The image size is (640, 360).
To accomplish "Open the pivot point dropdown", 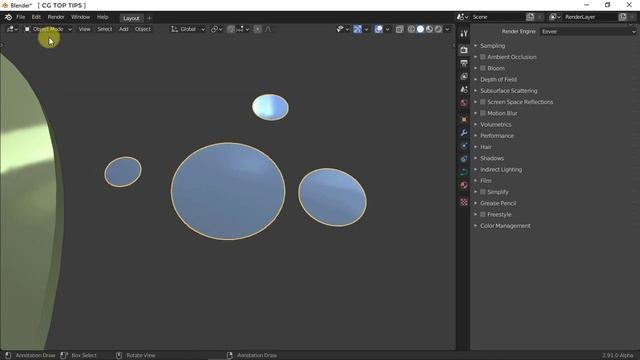I will click(216, 29).
